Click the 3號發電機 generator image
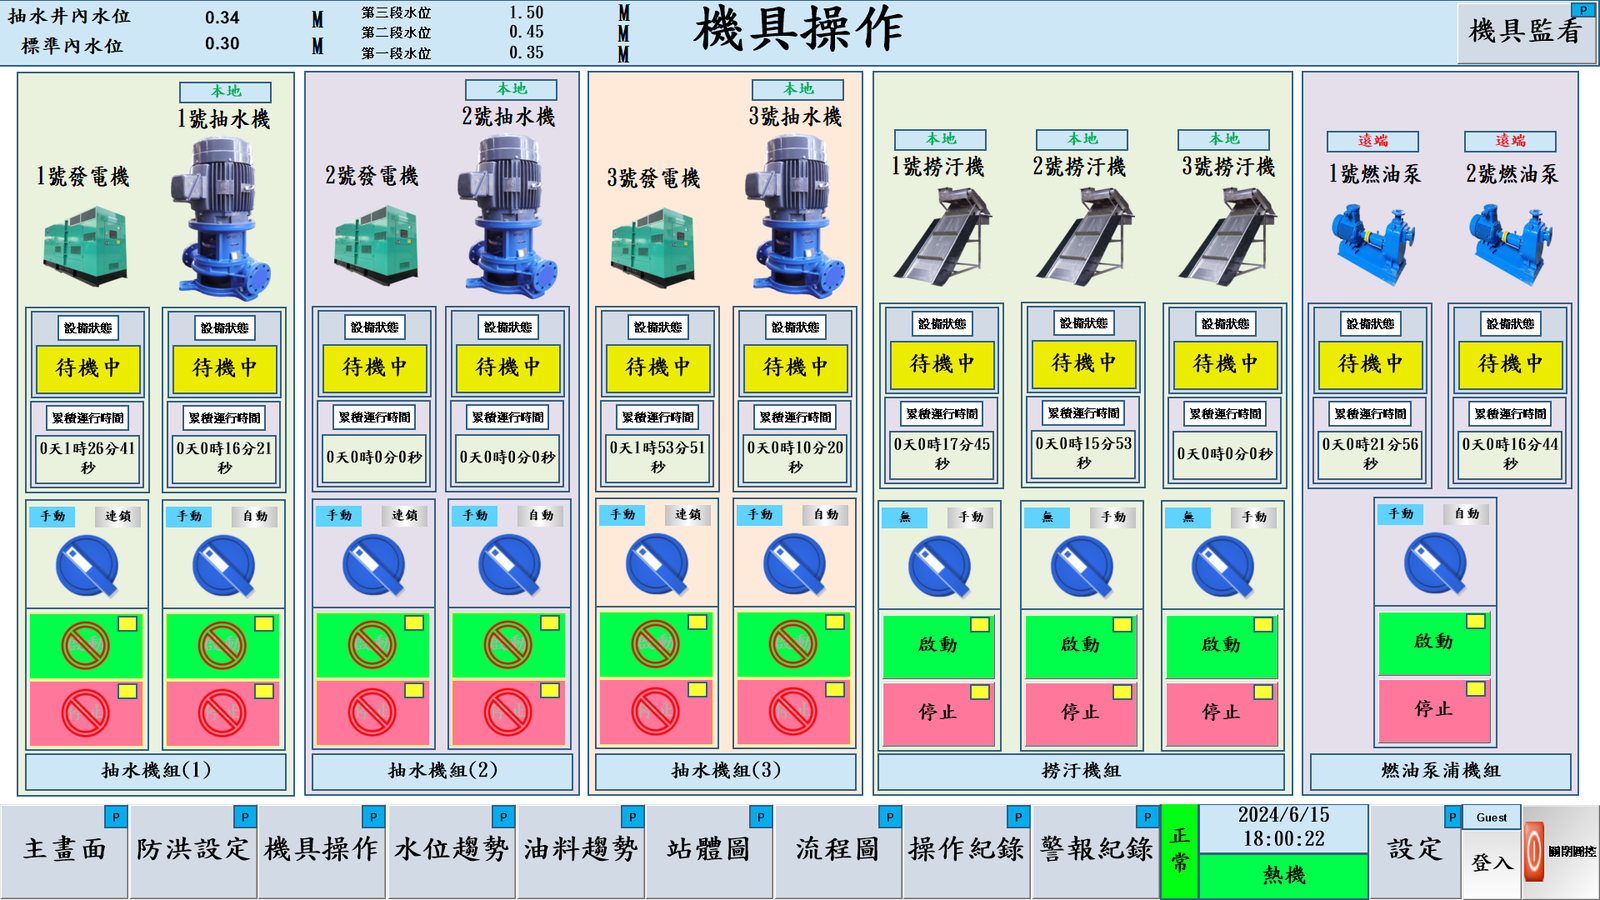1600x900 pixels. pos(653,246)
